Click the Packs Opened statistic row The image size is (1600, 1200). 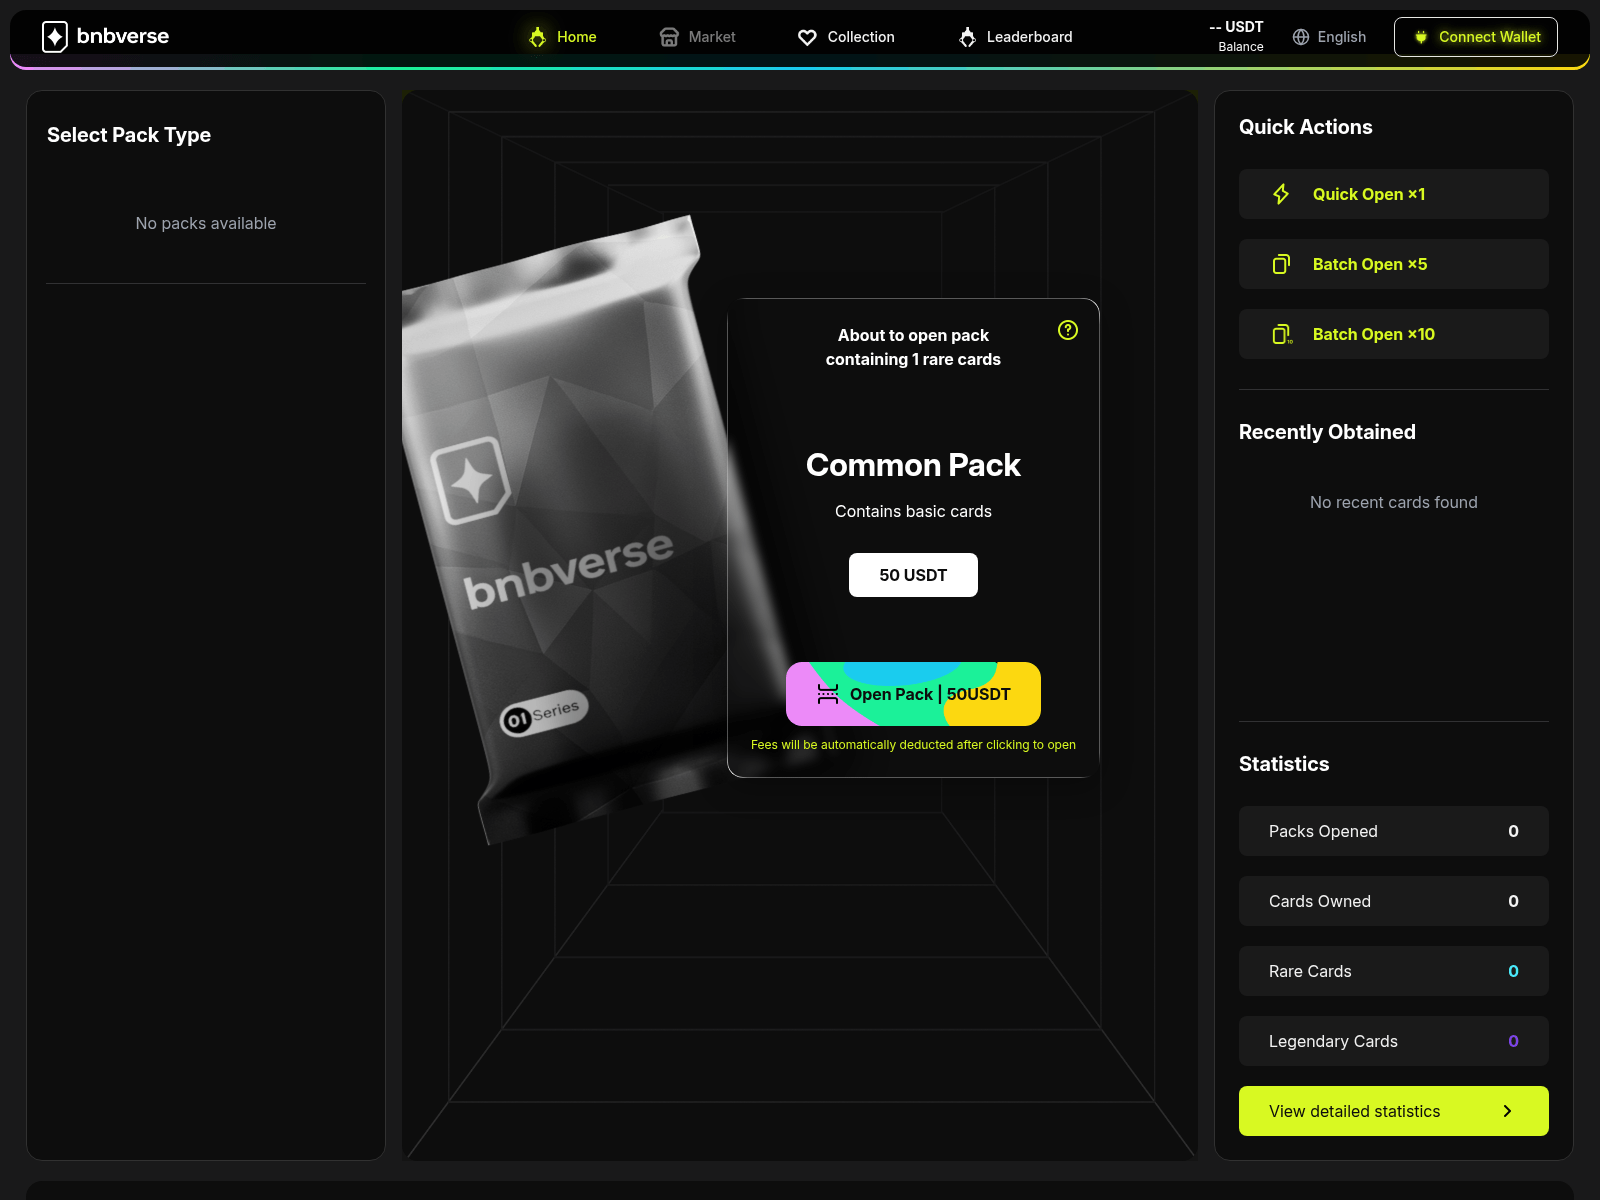click(x=1393, y=831)
